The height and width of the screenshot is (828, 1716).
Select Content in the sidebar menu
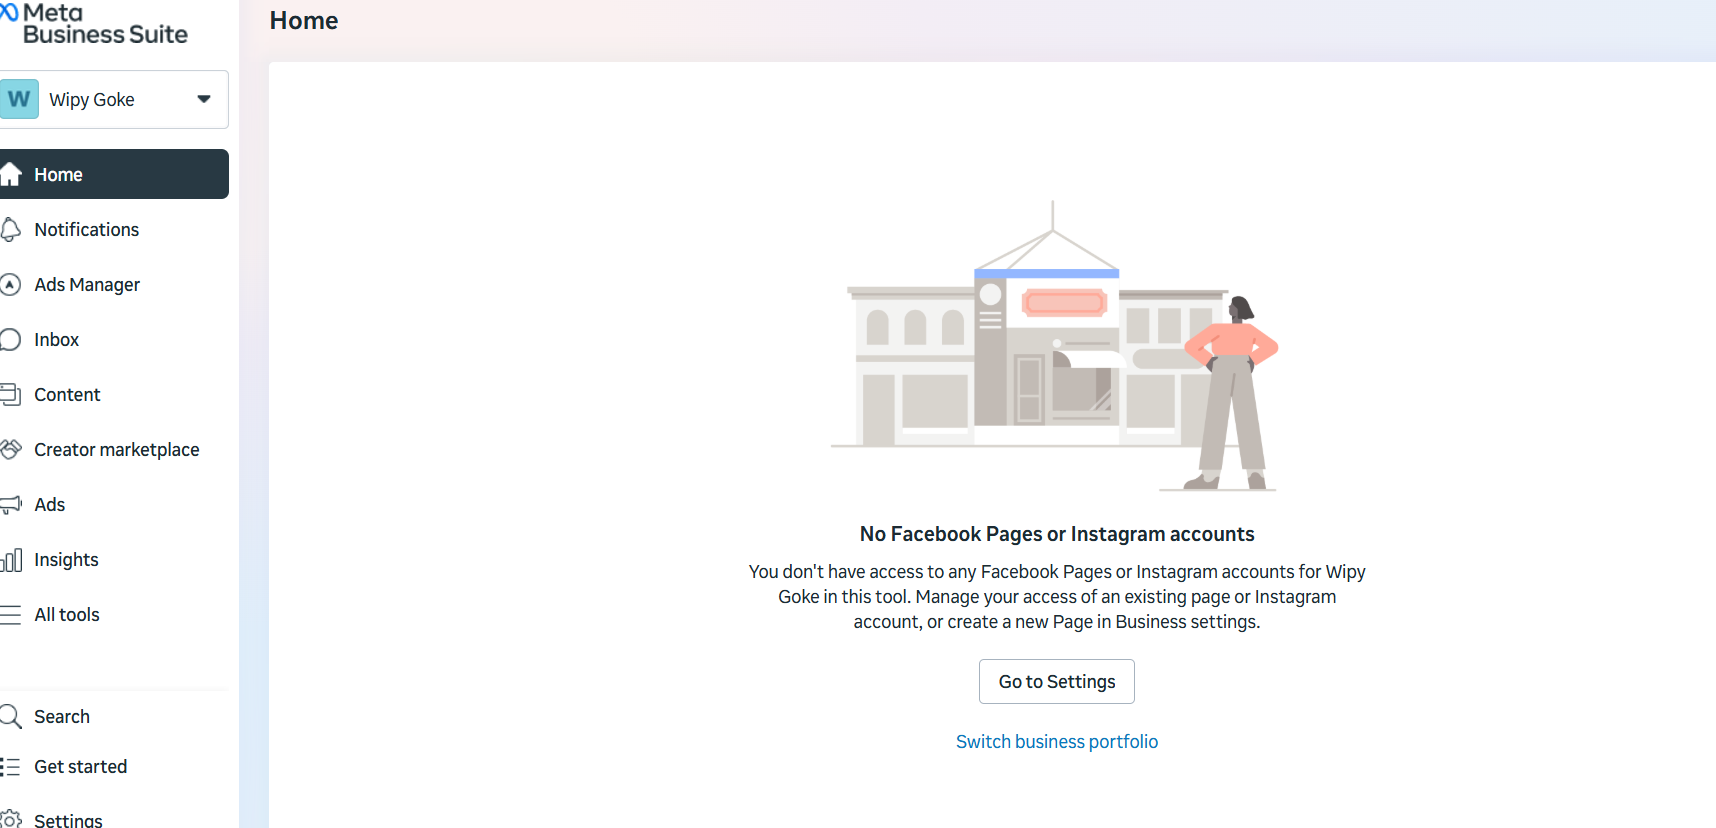click(67, 395)
